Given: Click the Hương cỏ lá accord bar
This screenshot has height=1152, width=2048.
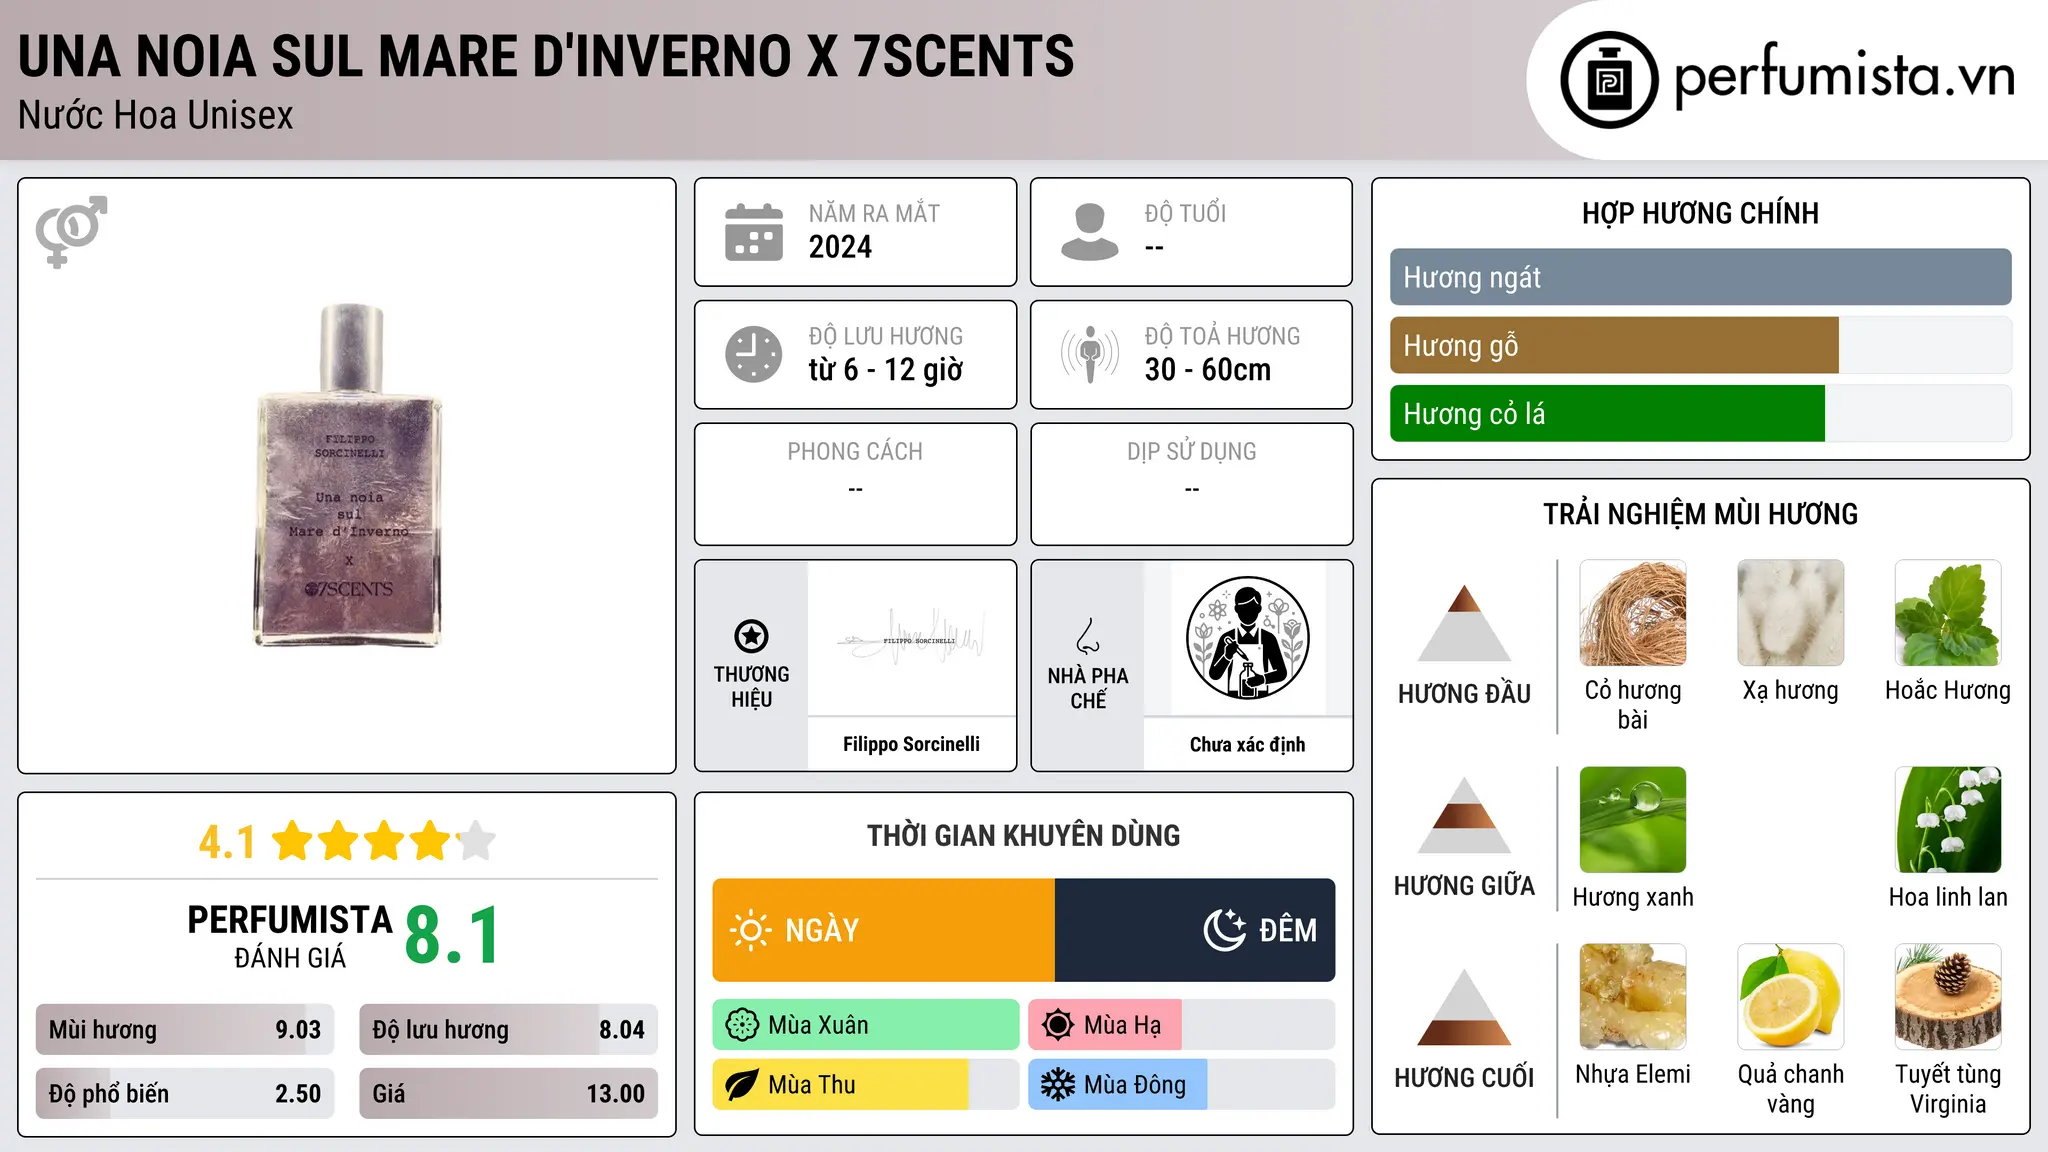Looking at the screenshot, I should pyautogui.click(x=1700, y=413).
